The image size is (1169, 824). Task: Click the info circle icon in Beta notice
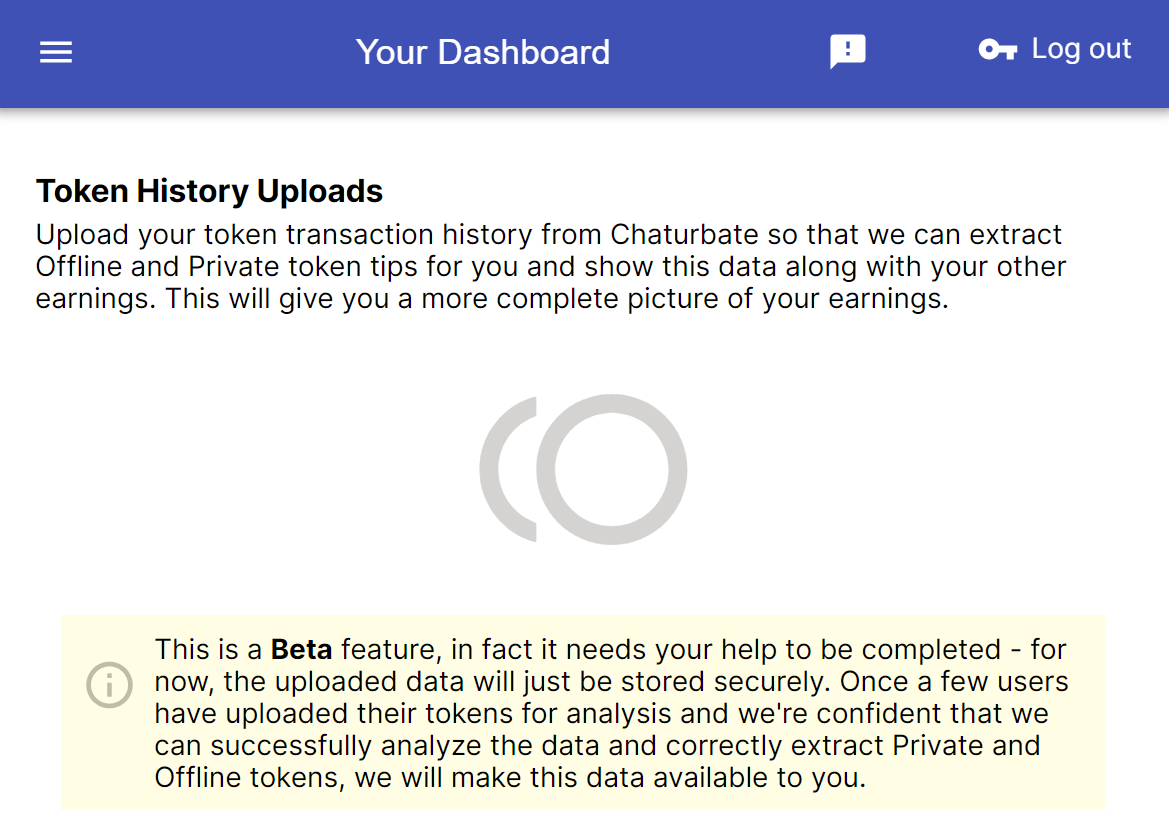109,685
